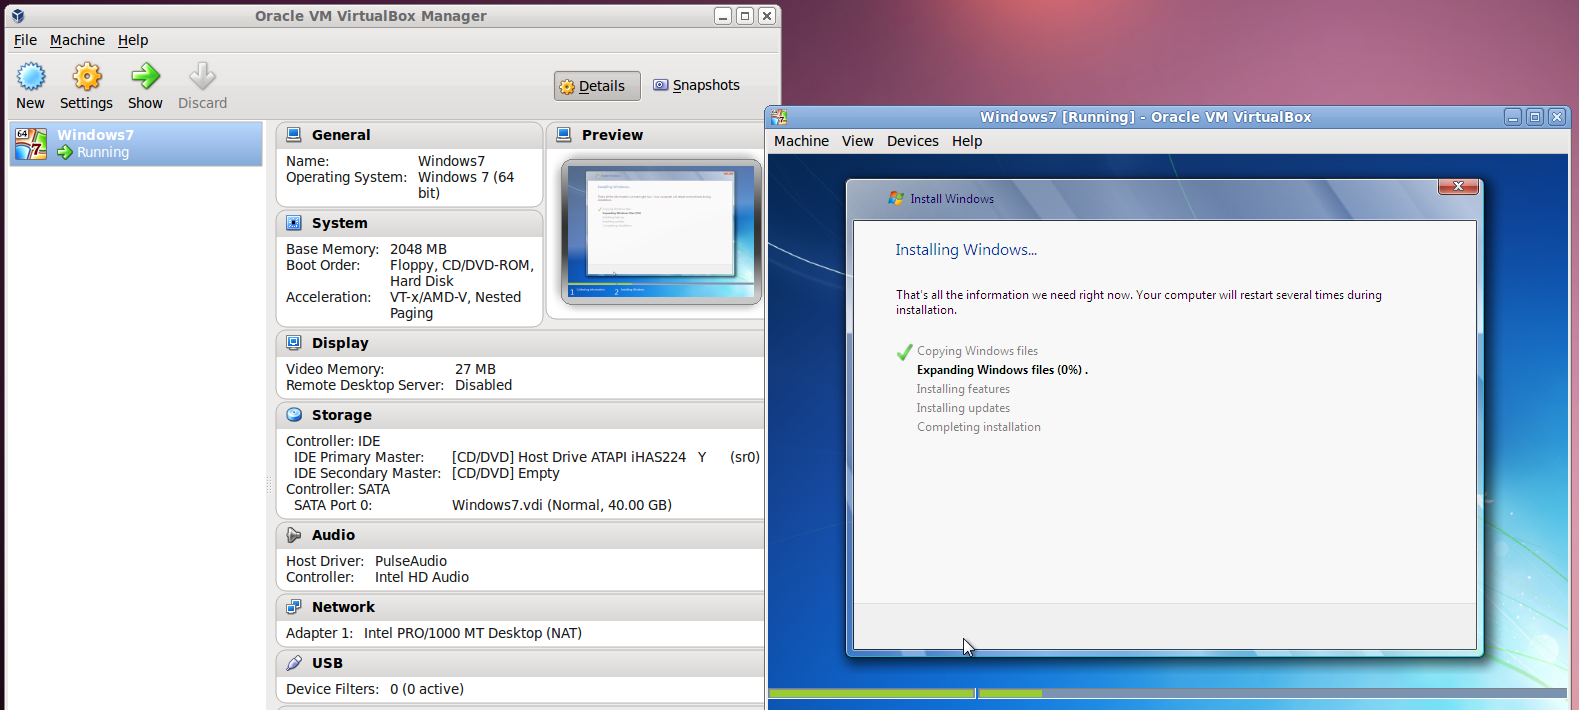The height and width of the screenshot is (710, 1579).
Task: Click the Windows7 VM window titlebar icon
Action: [780, 117]
